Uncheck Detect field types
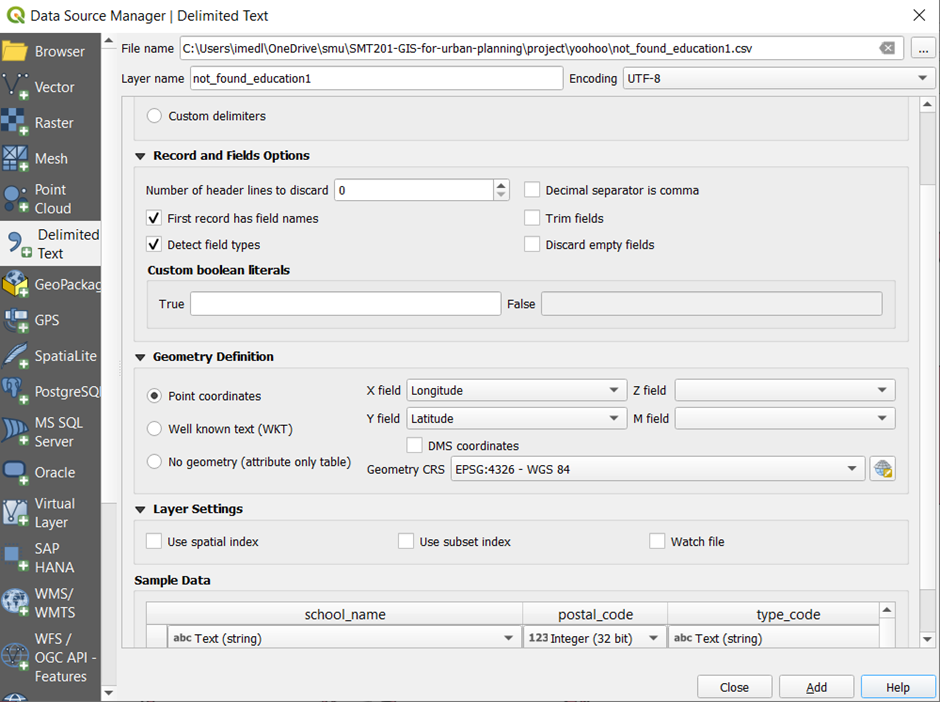The image size is (940, 702). pyautogui.click(x=154, y=244)
